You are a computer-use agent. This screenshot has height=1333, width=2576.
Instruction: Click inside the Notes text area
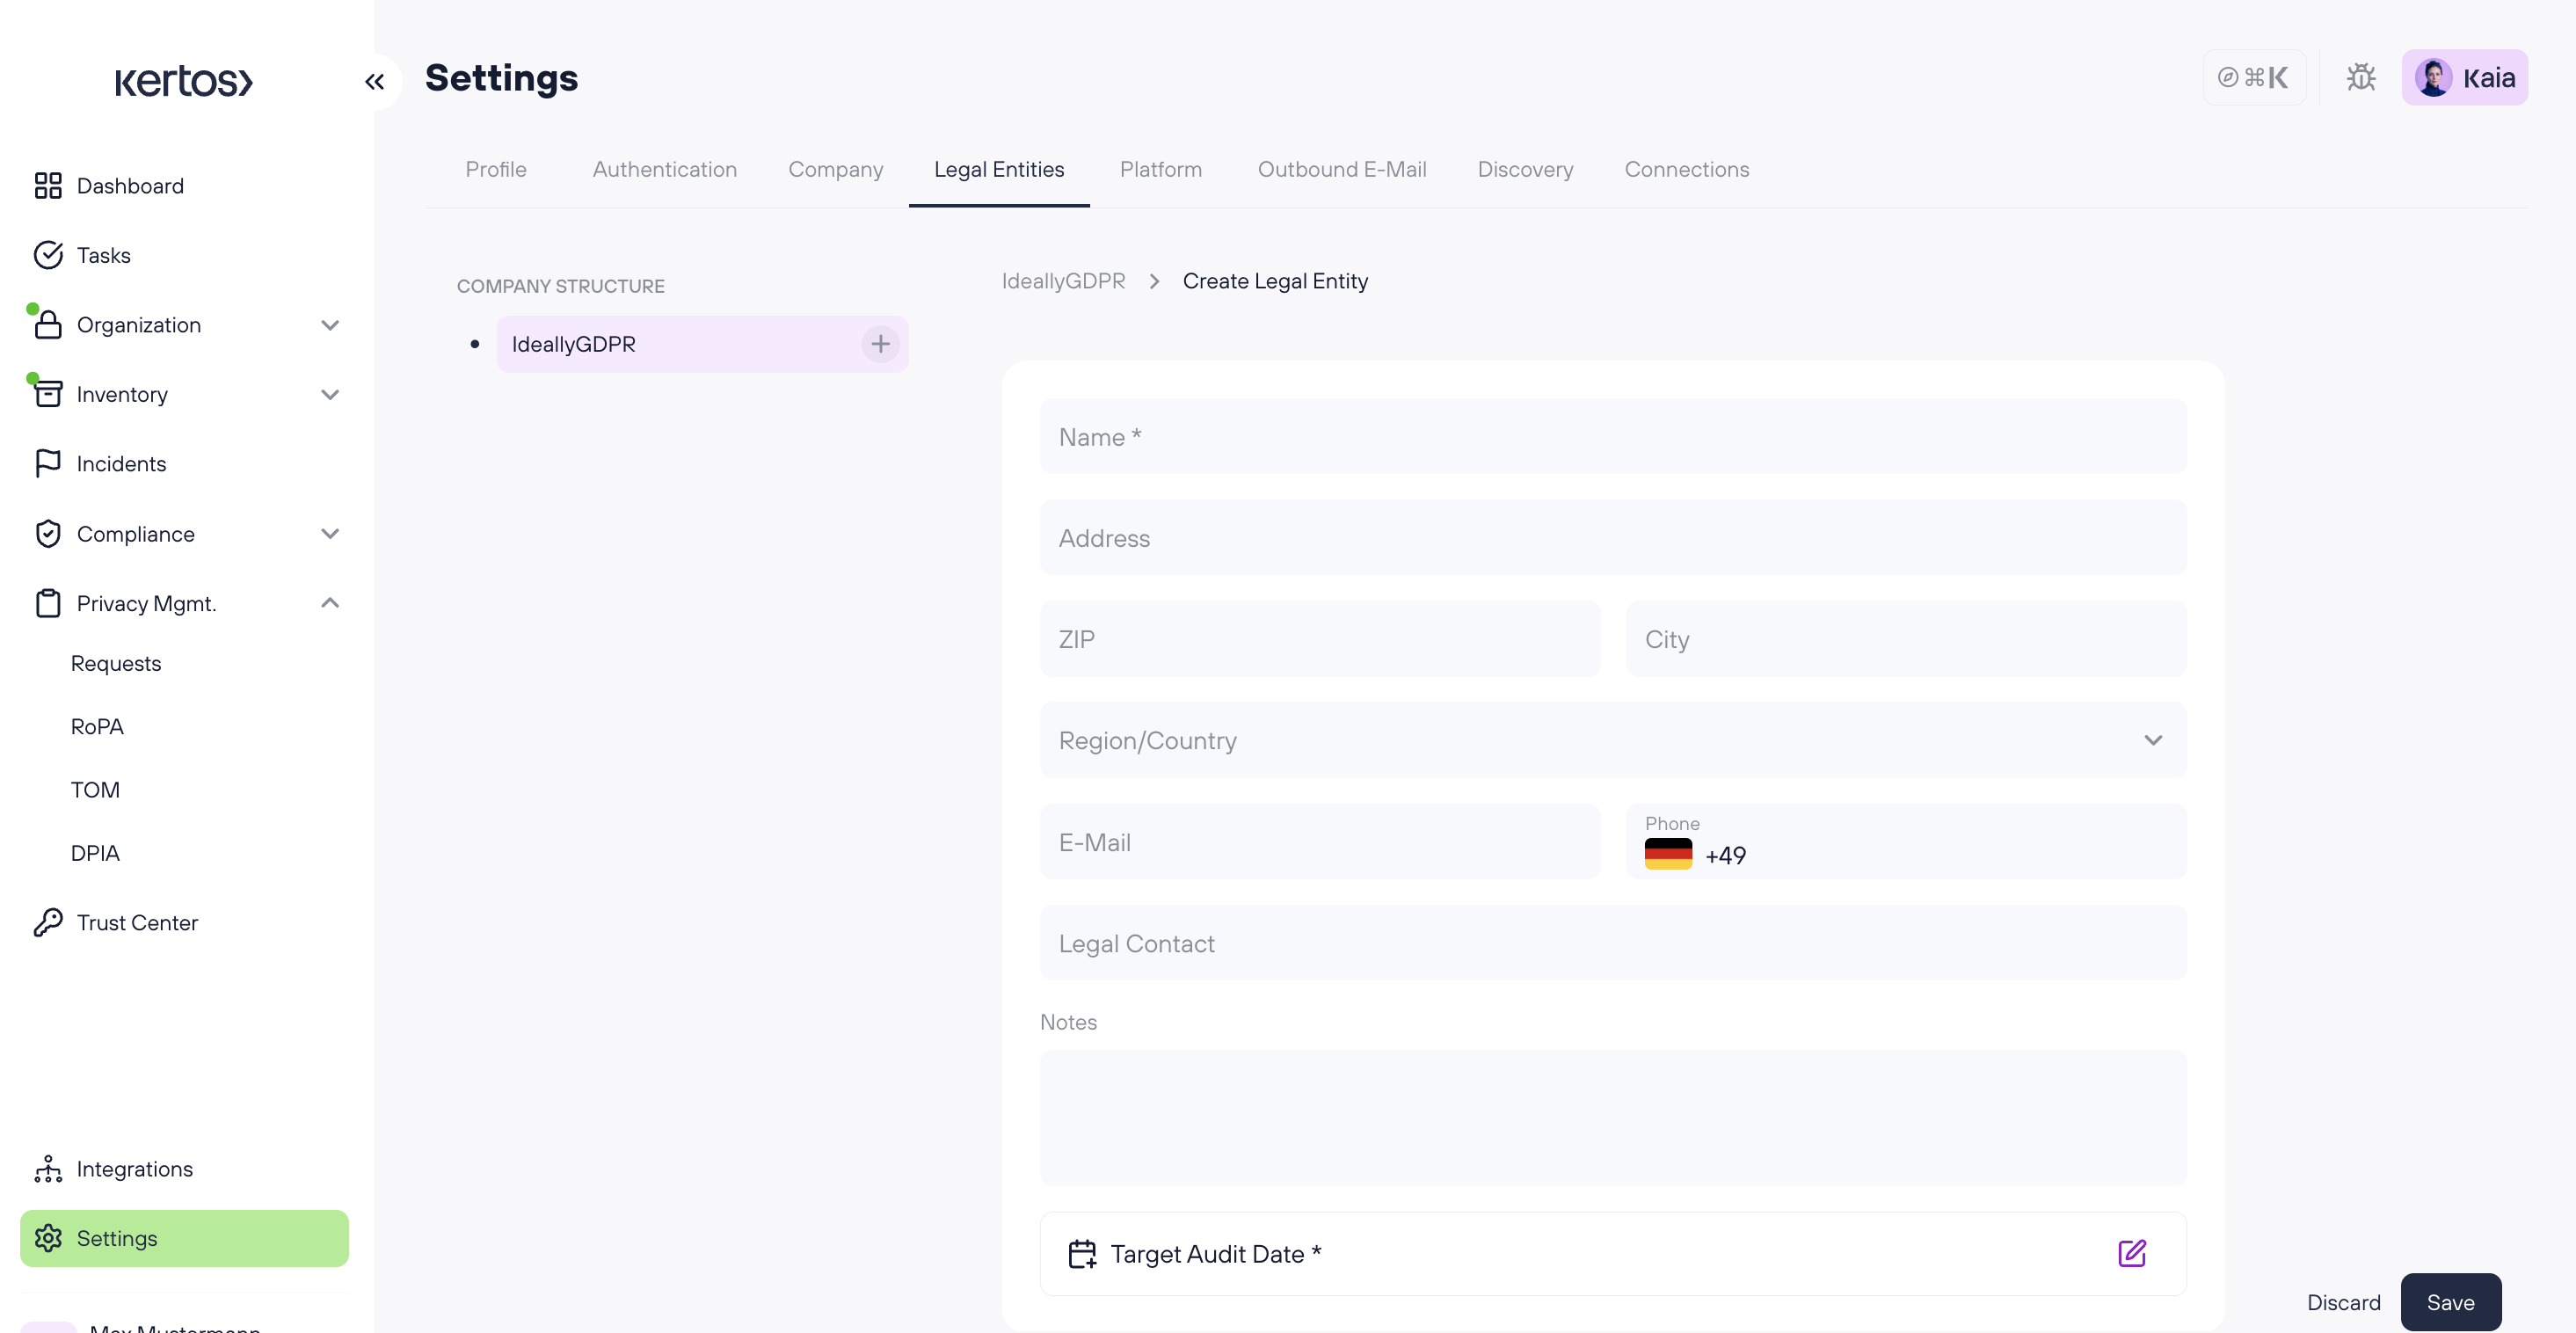pos(1613,1117)
